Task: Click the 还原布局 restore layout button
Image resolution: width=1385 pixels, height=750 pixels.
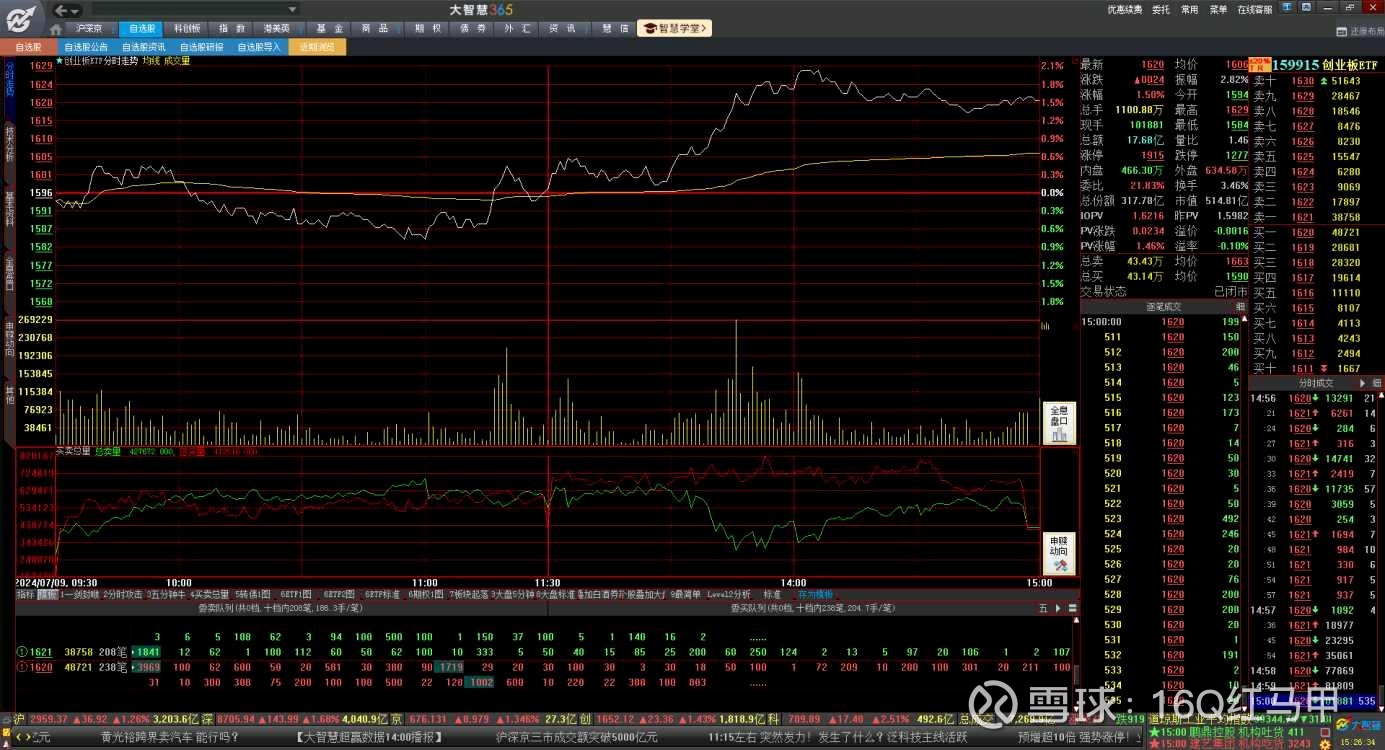Action: 1359,31
